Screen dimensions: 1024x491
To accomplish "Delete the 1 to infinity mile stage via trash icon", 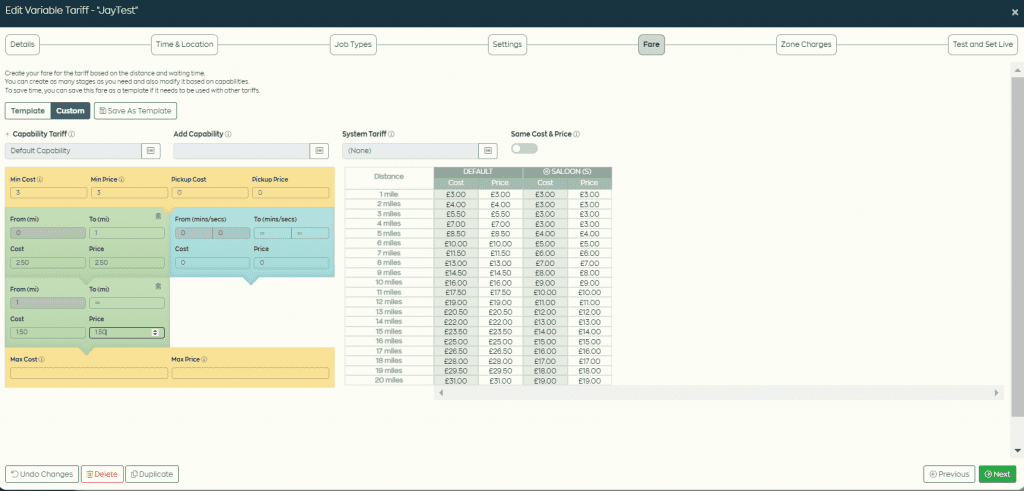I will coord(158,286).
